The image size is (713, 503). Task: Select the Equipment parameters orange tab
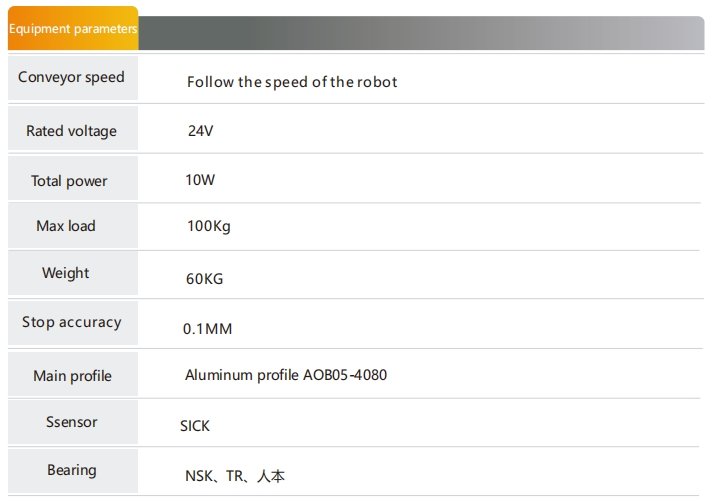tap(73, 28)
